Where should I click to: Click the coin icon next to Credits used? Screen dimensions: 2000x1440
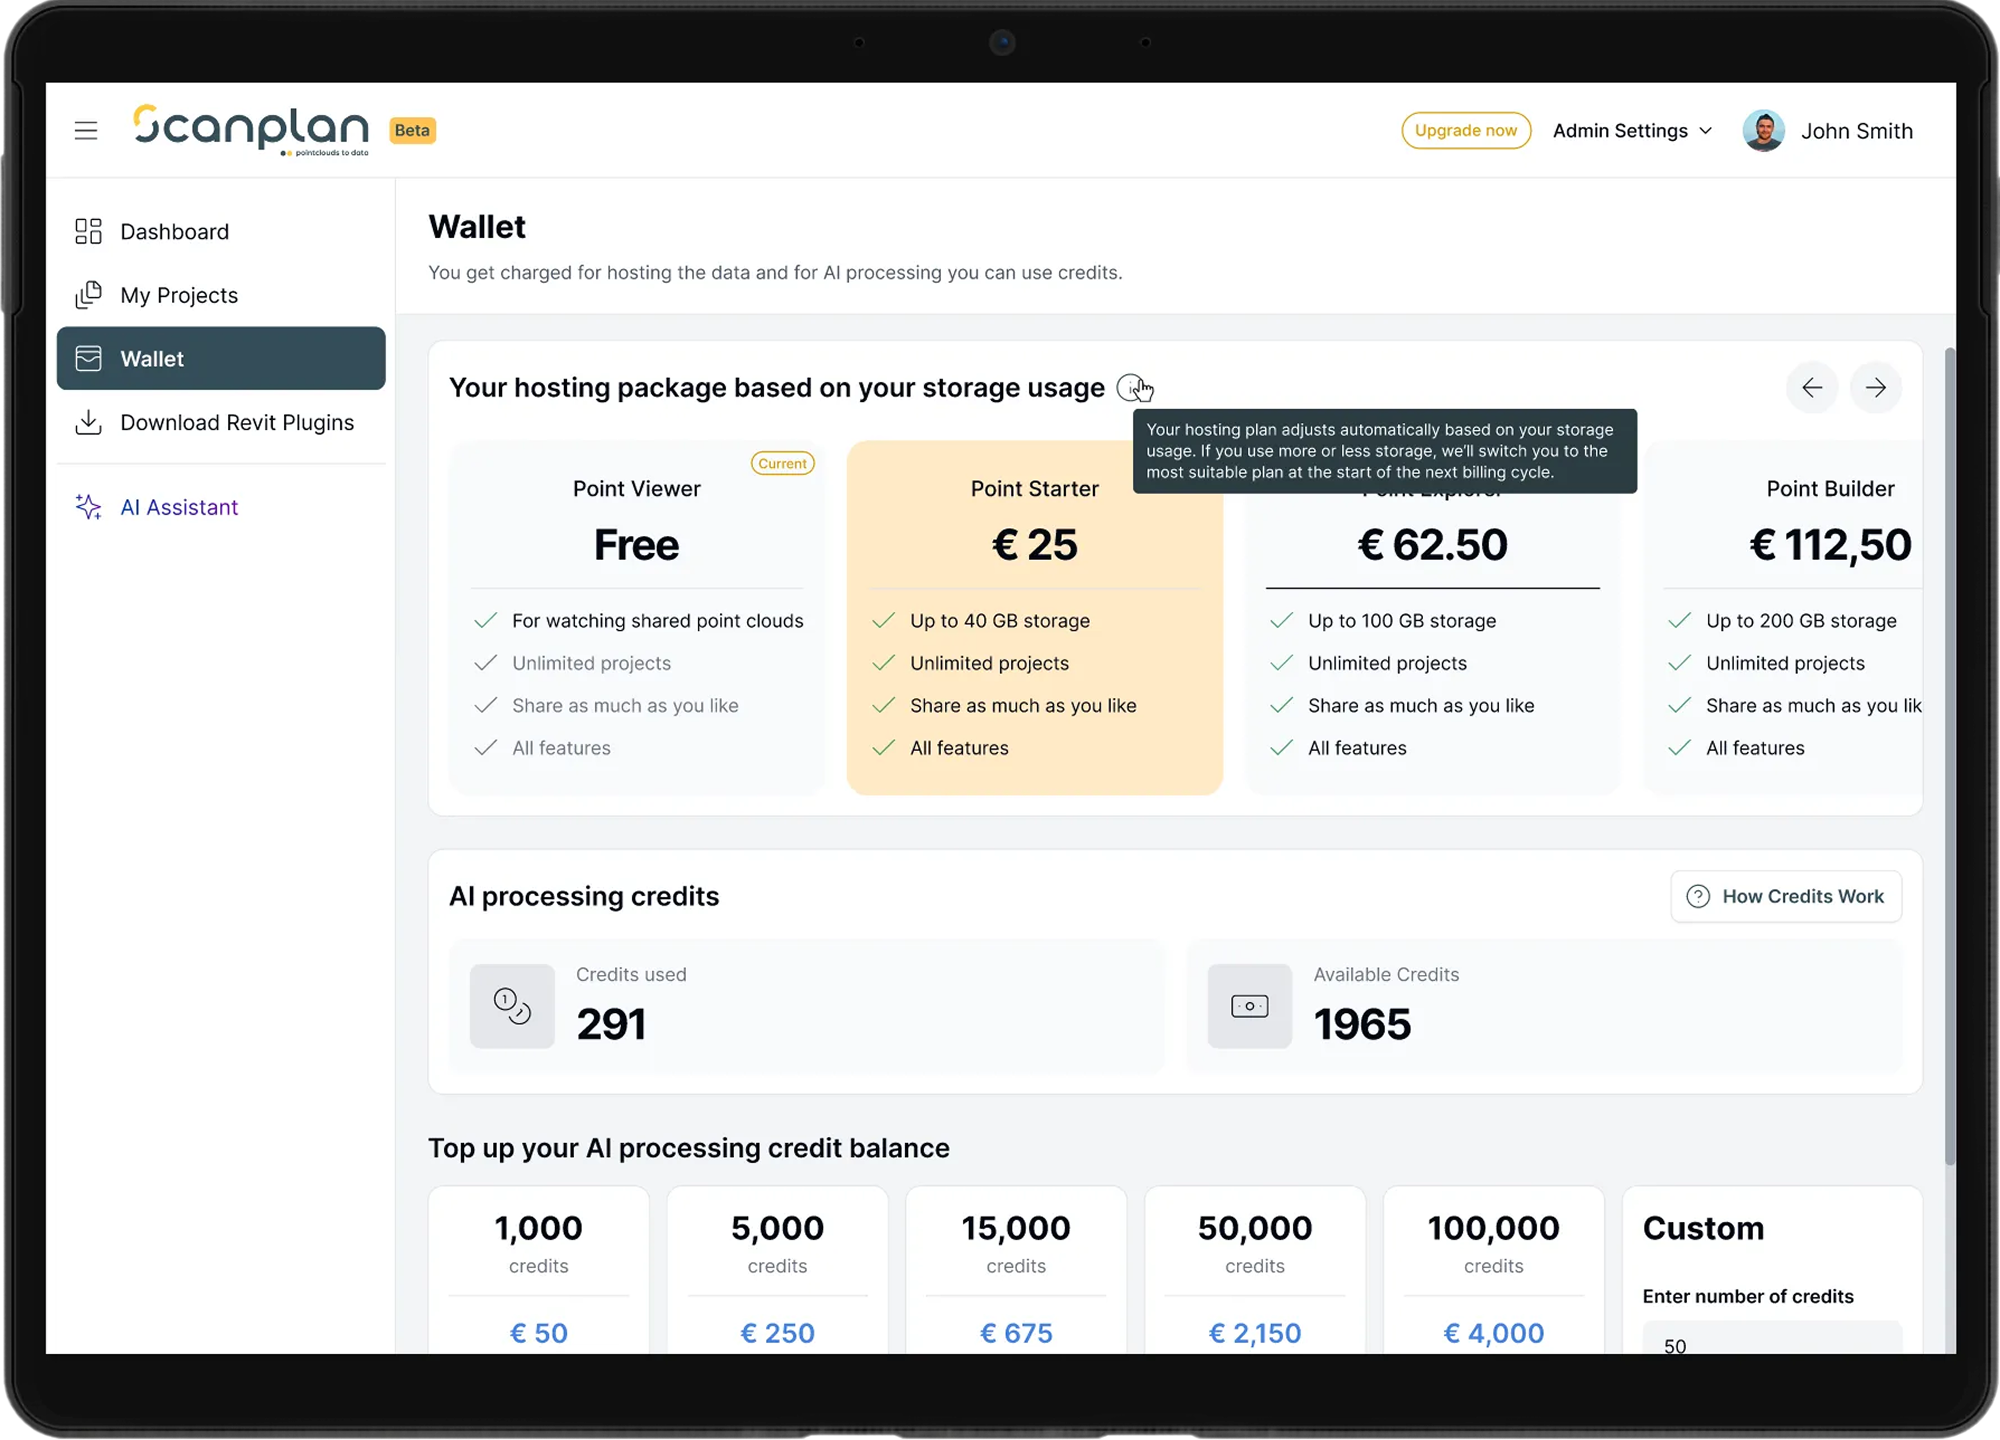511,1007
